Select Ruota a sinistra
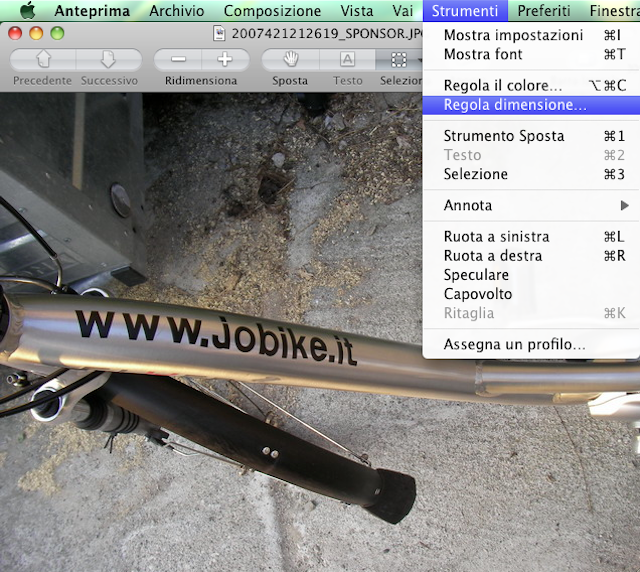The image size is (640, 572). coord(531,237)
